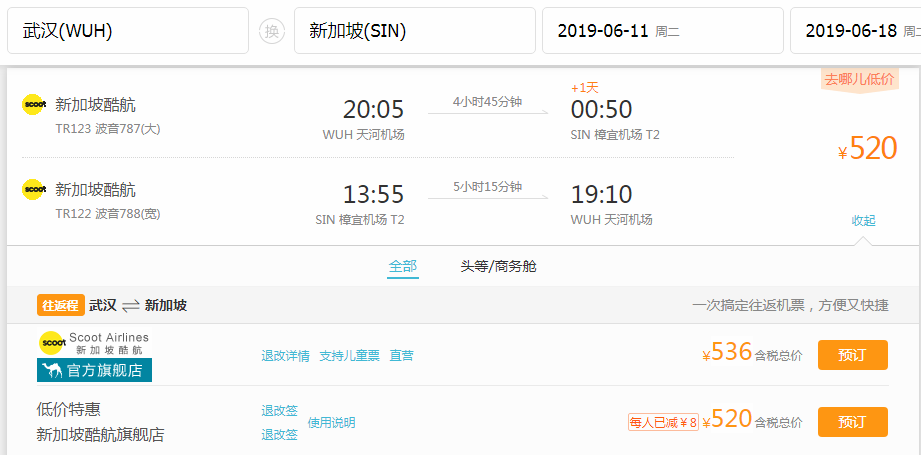This screenshot has width=921, height=455.
Task: Select the 全部 cabin tab
Action: pos(402,266)
